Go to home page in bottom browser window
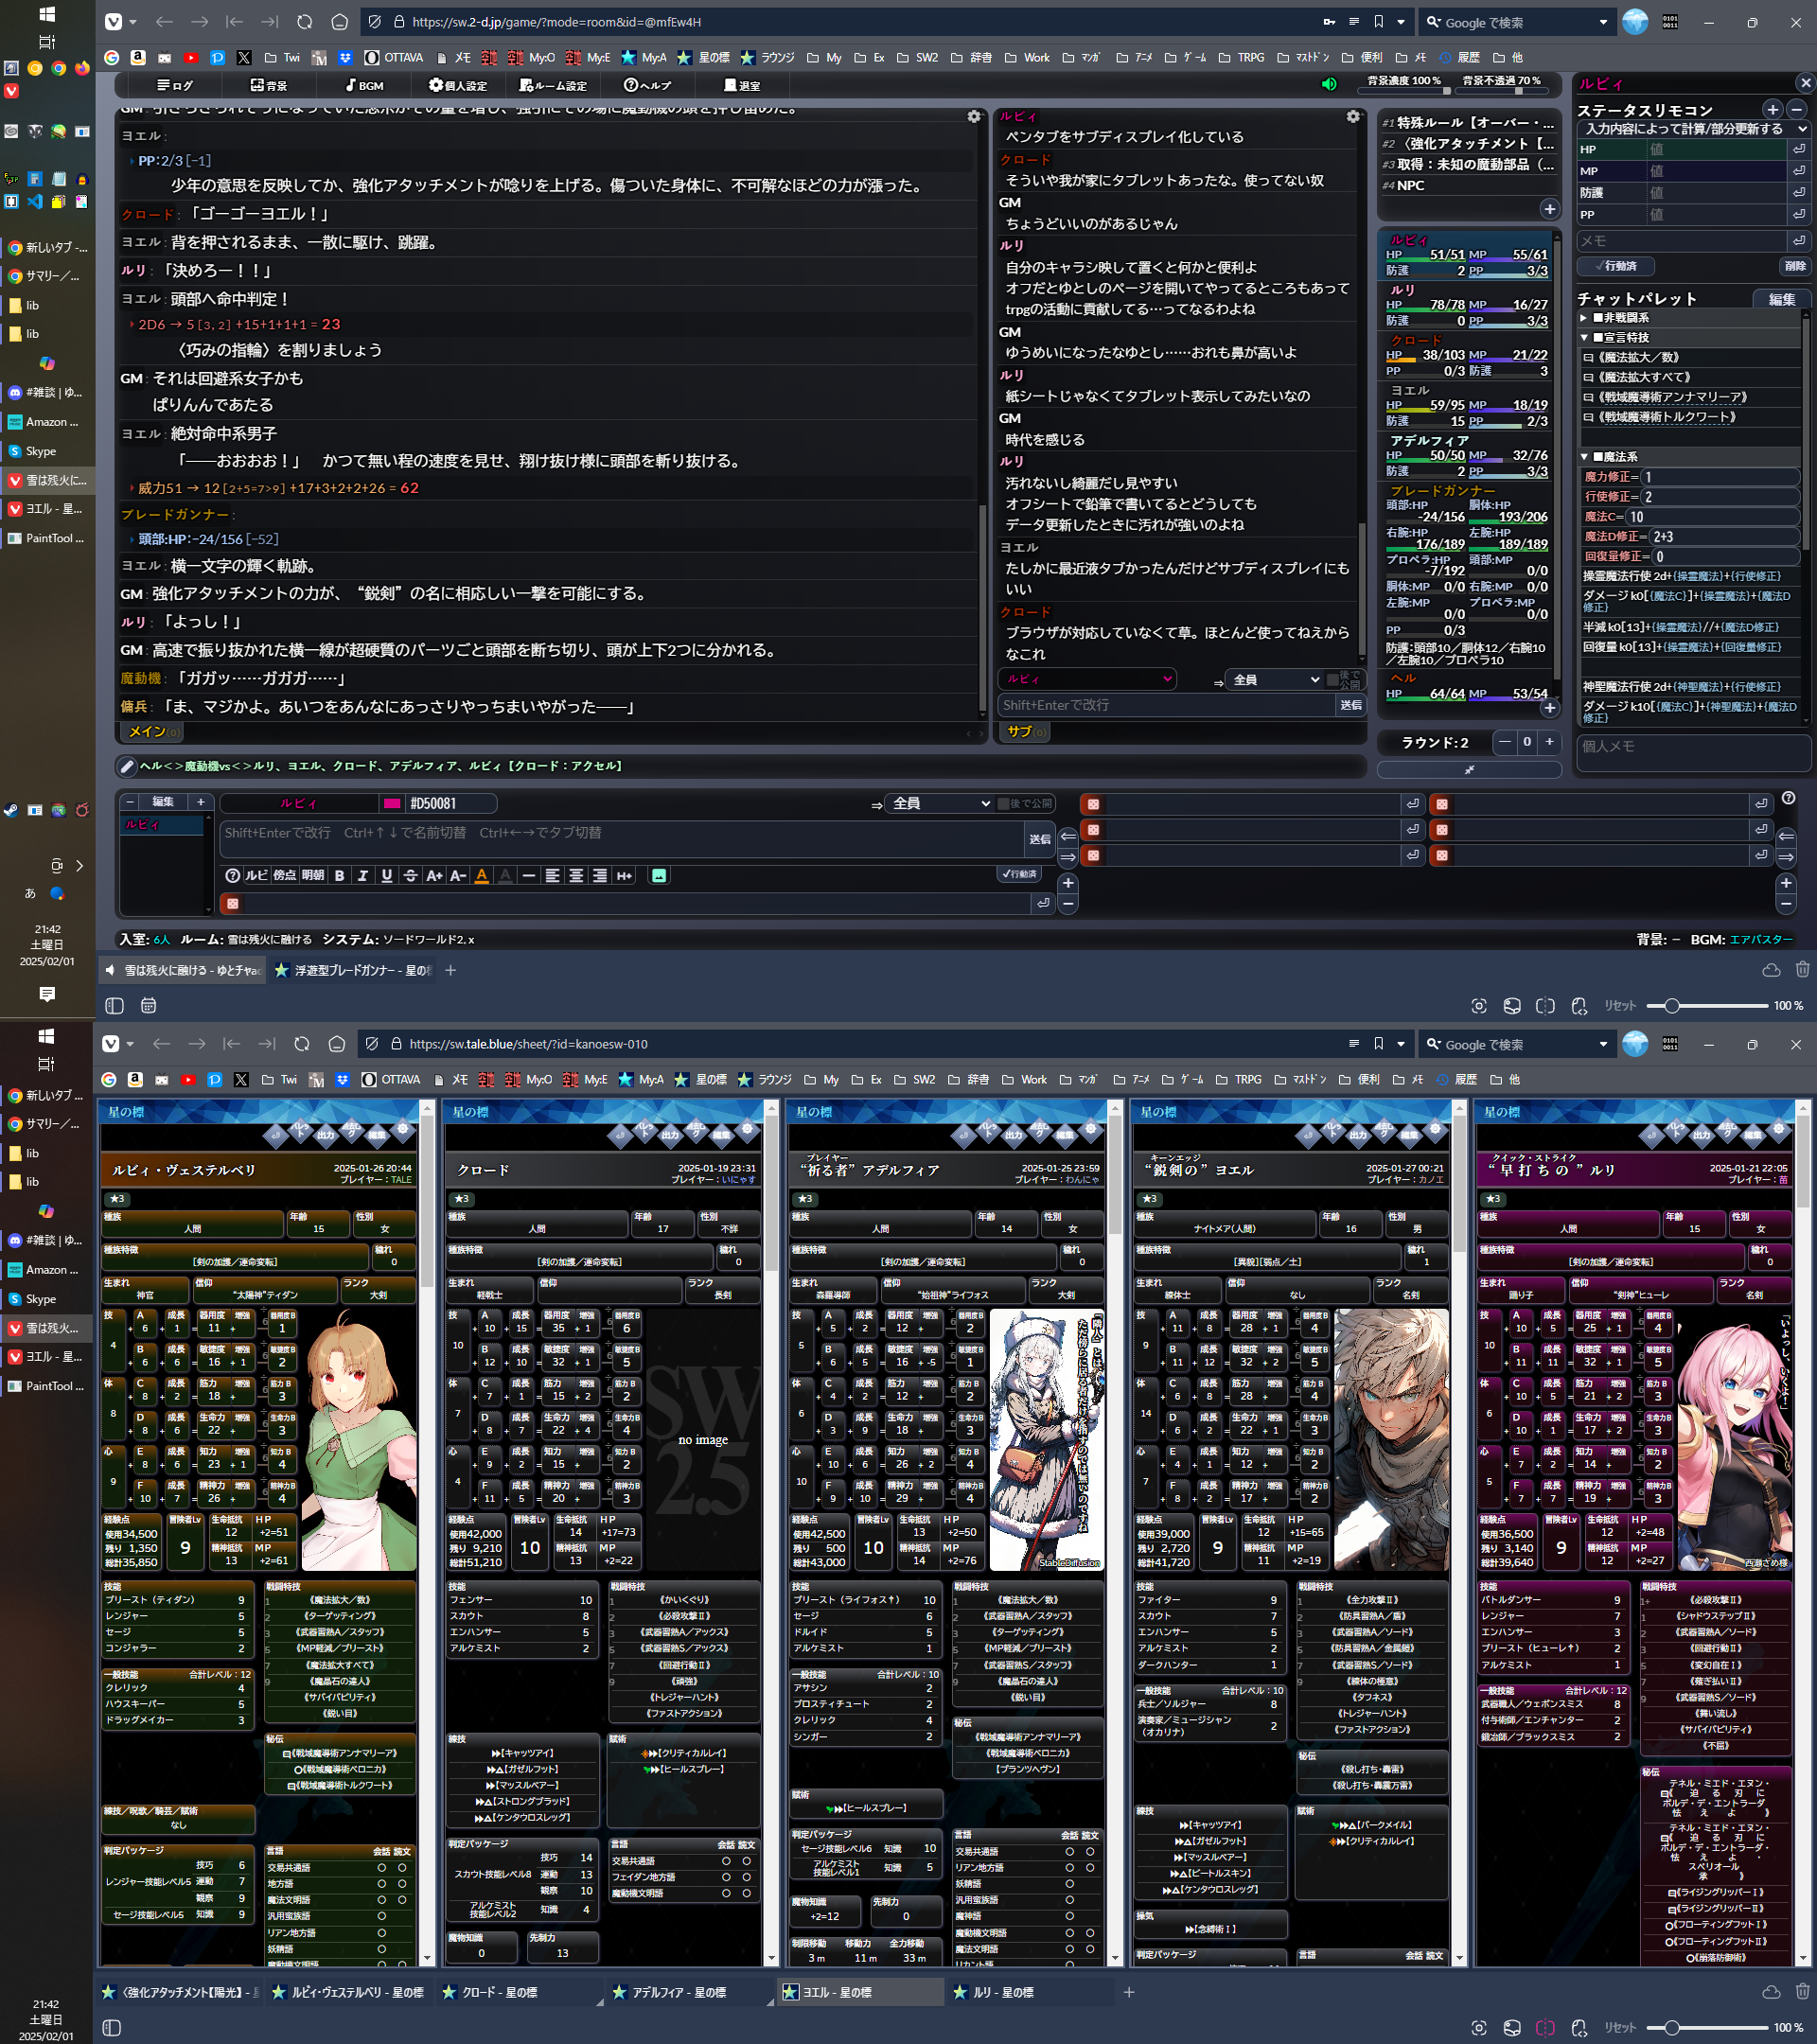 point(337,1044)
